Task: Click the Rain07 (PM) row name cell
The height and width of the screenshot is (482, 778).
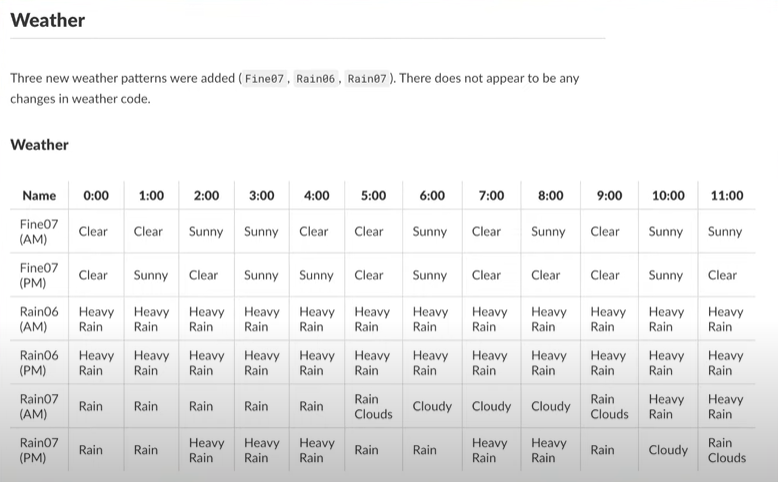Action: 39,450
